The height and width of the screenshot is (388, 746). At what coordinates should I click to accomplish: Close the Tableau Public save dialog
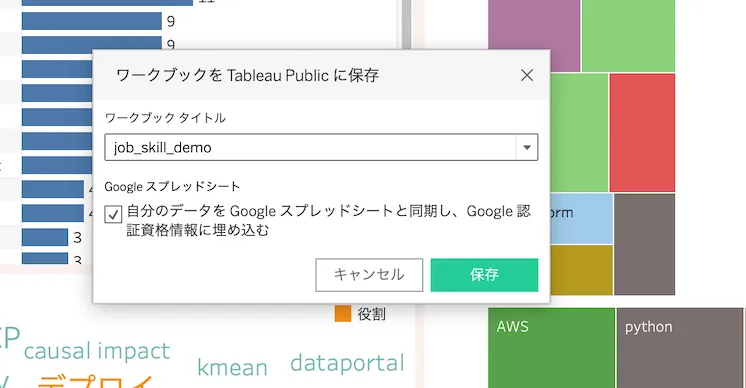coord(527,75)
